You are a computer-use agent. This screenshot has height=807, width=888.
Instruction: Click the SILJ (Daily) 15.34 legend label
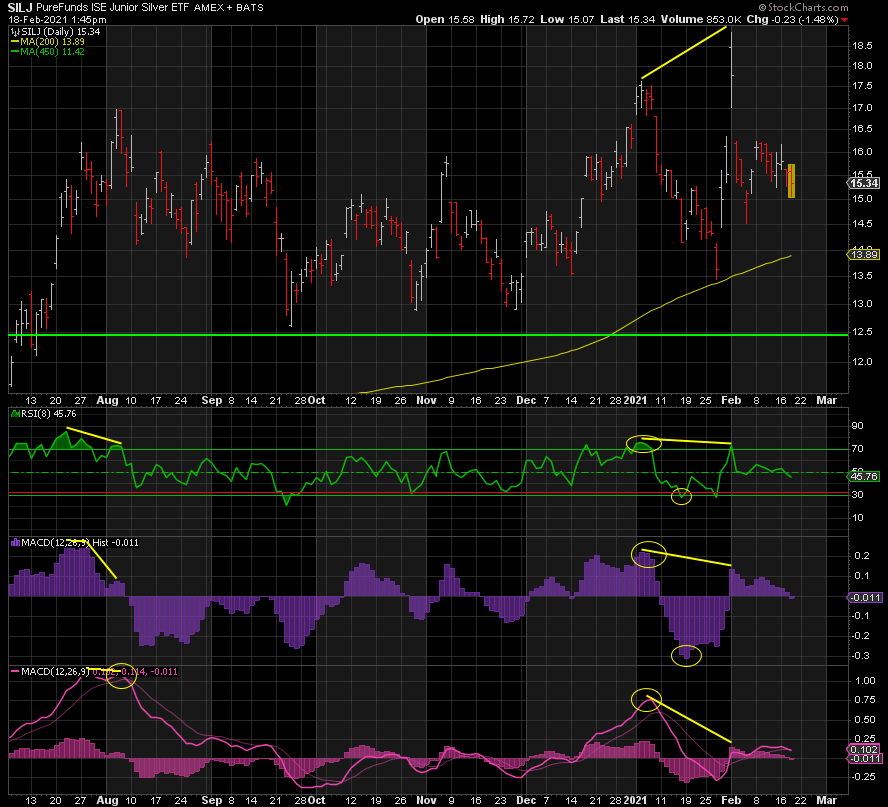coord(61,32)
